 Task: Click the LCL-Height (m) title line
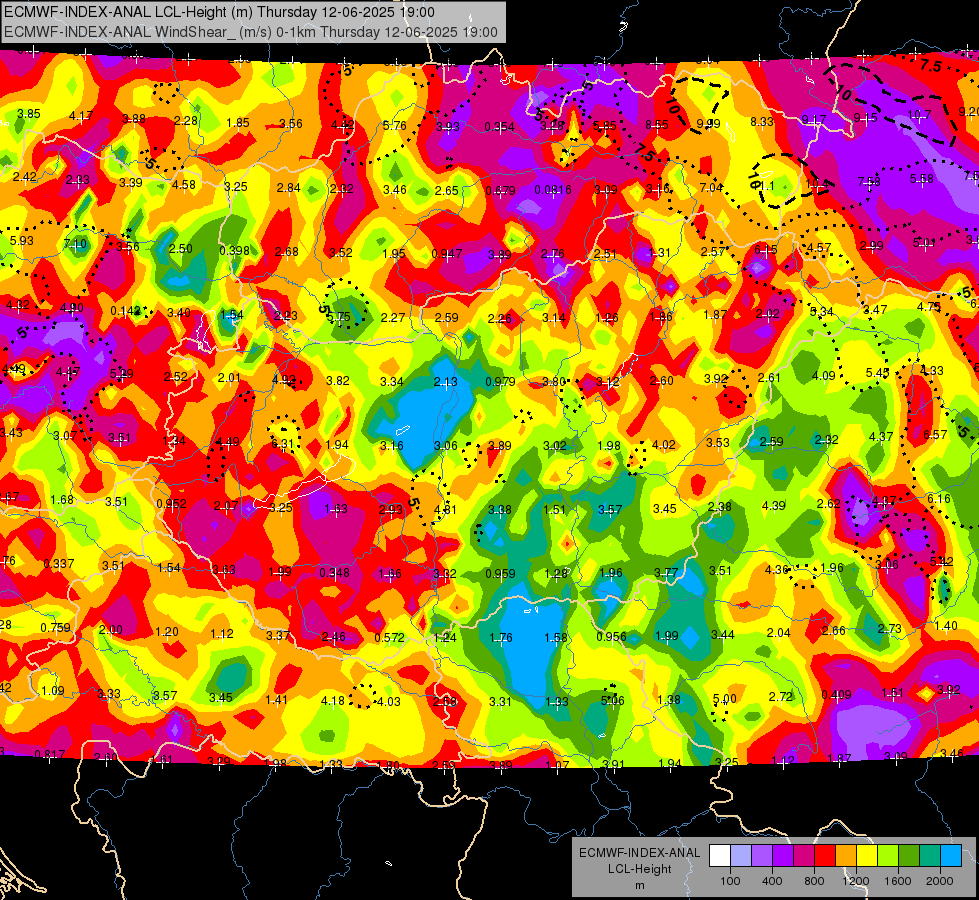(219, 12)
